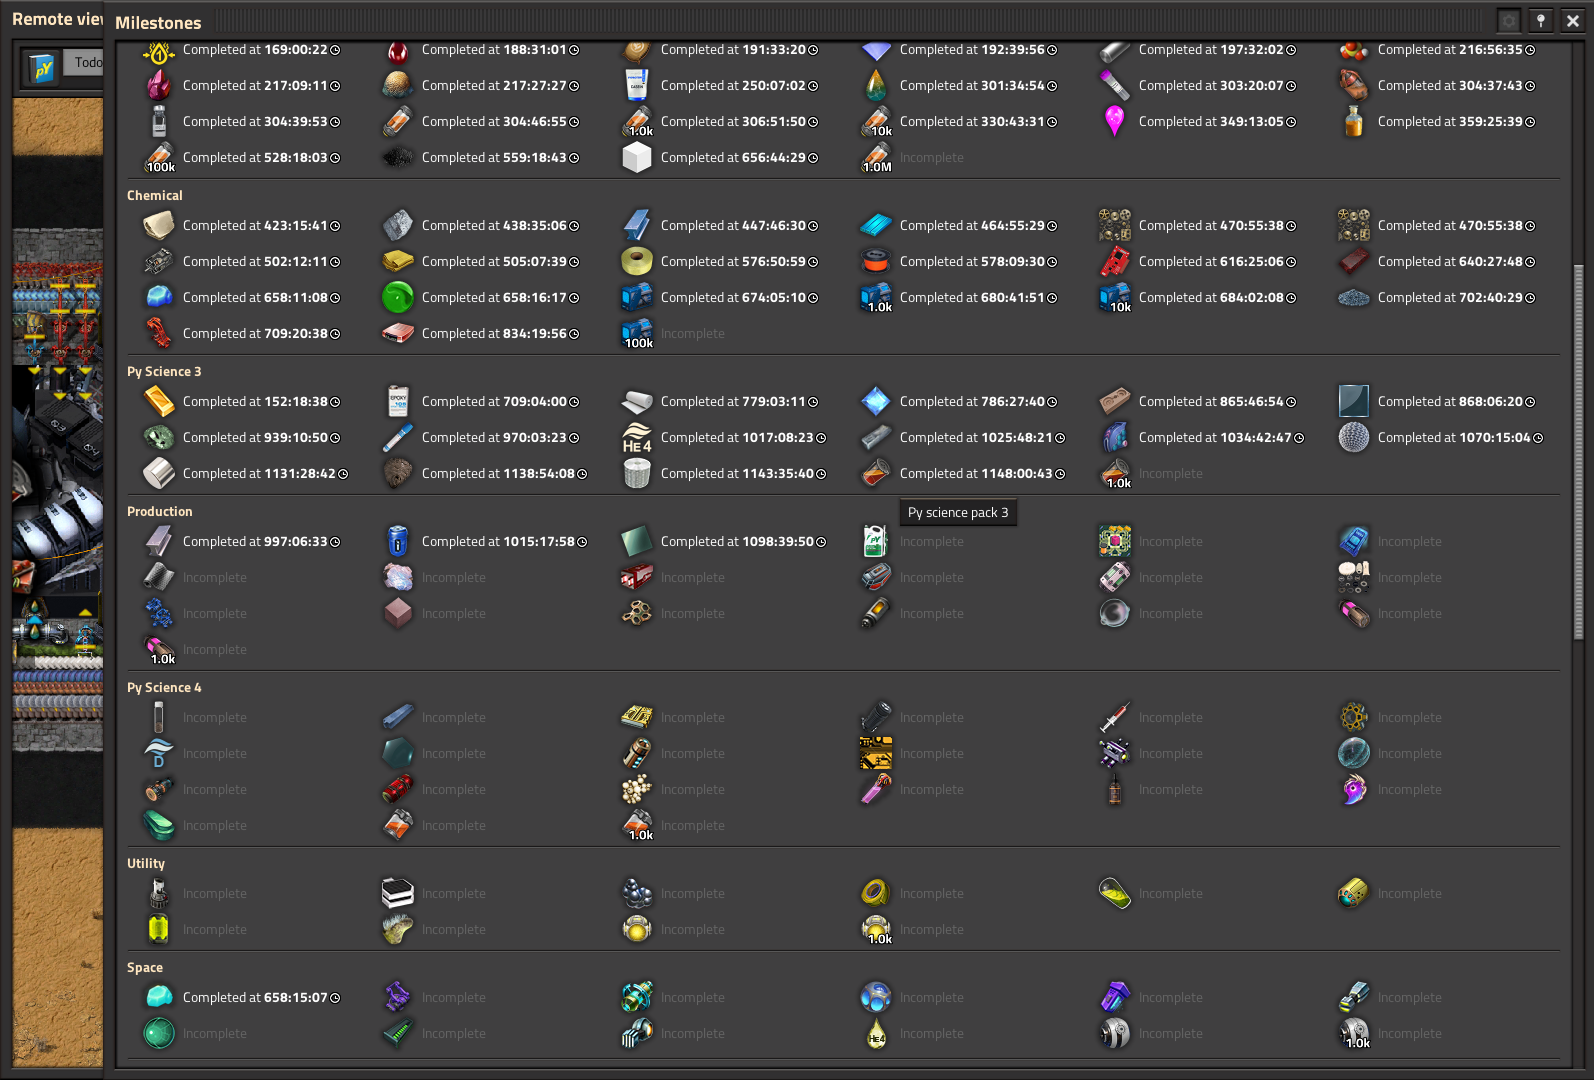Click the Utility section heading
Viewport: 1594px width, 1080px height.
(146, 864)
